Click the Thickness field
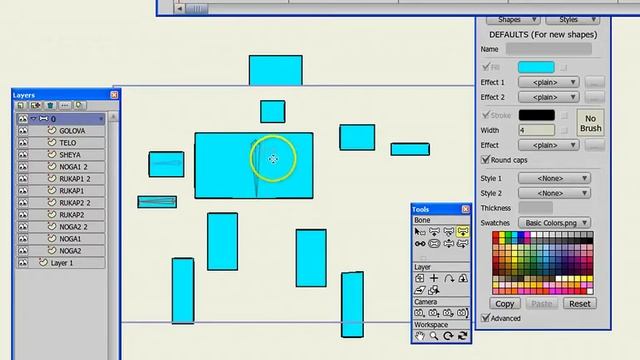 pyautogui.click(x=536, y=208)
